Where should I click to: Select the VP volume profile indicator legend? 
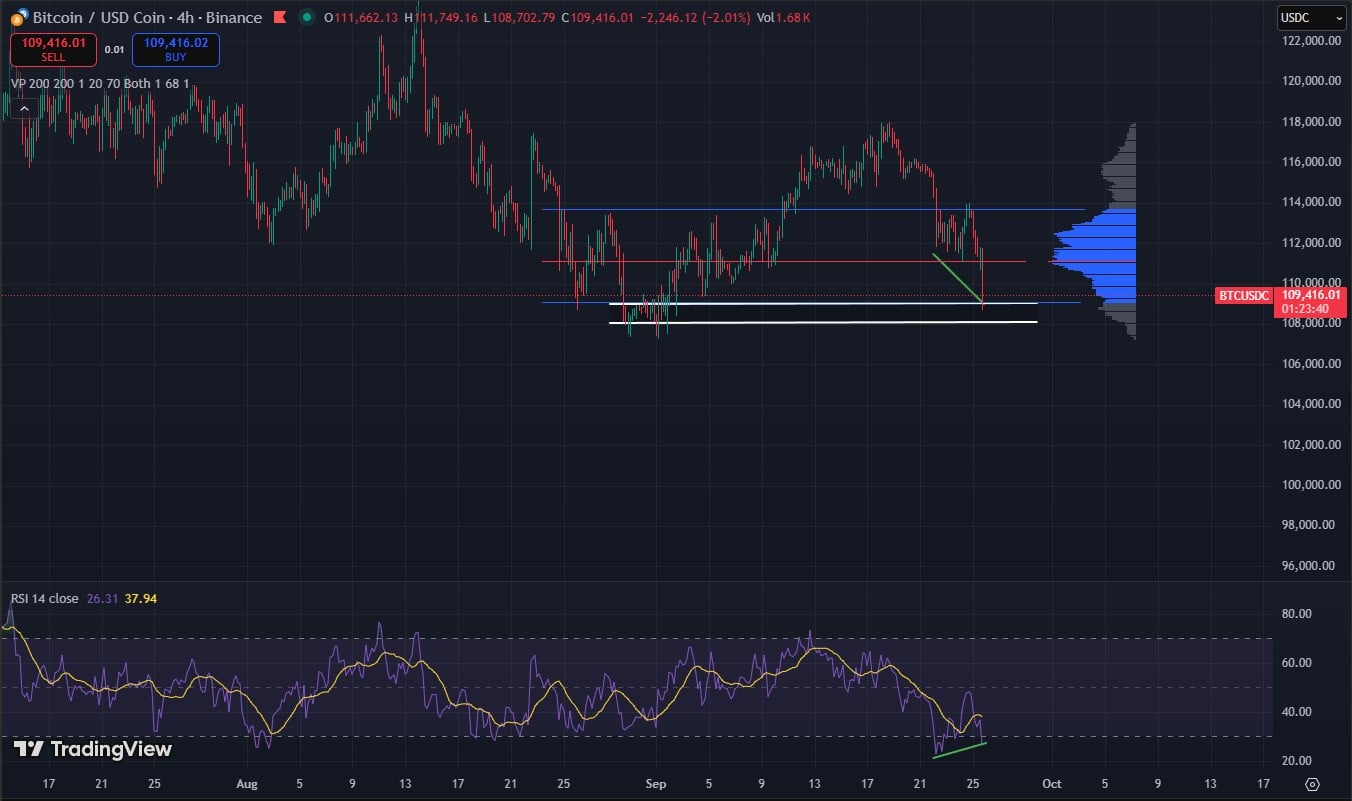pos(100,84)
